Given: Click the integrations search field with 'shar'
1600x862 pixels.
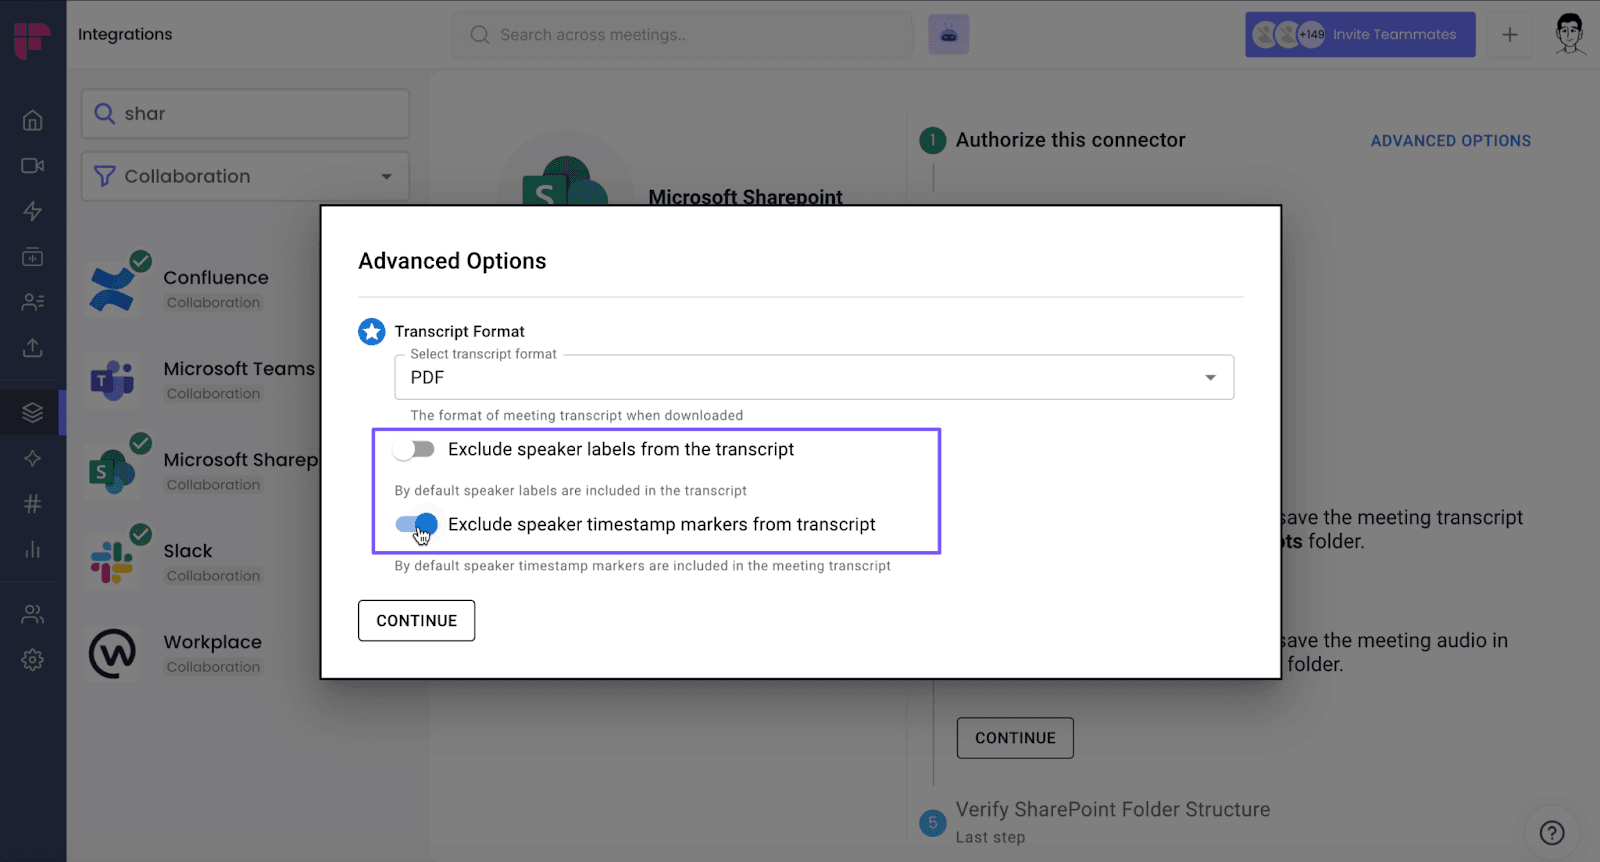Looking at the screenshot, I should coord(245,114).
